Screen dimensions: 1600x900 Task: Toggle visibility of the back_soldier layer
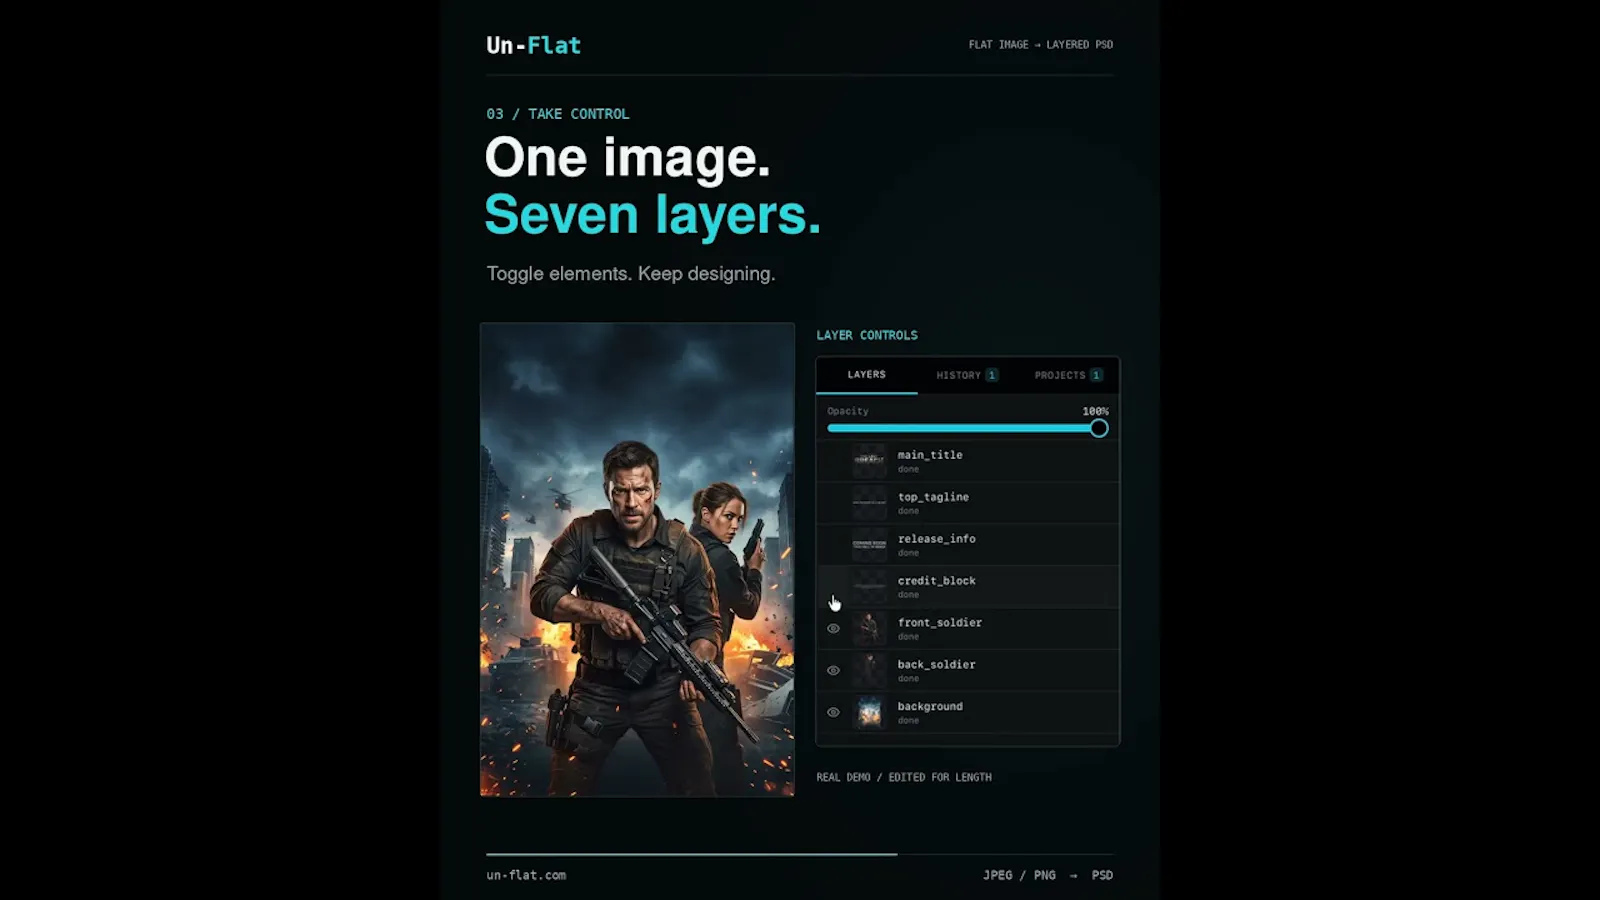[833, 671]
